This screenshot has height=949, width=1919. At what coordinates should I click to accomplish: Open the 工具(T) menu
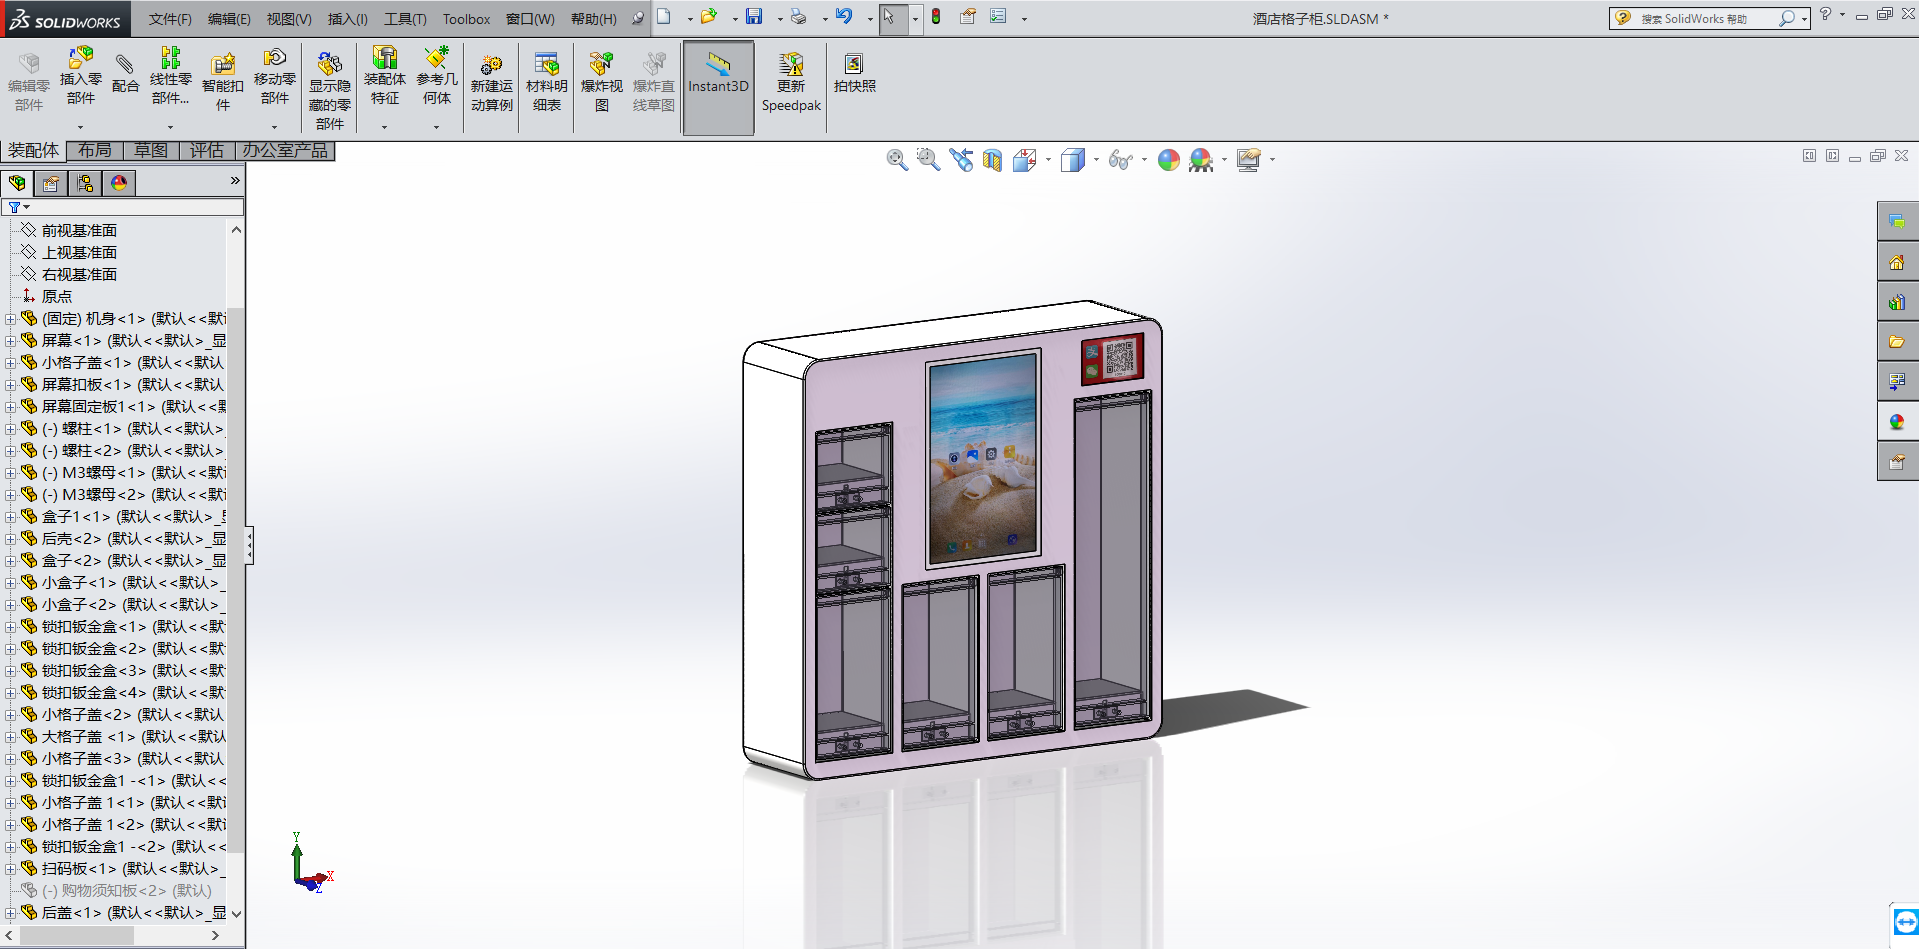click(405, 19)
